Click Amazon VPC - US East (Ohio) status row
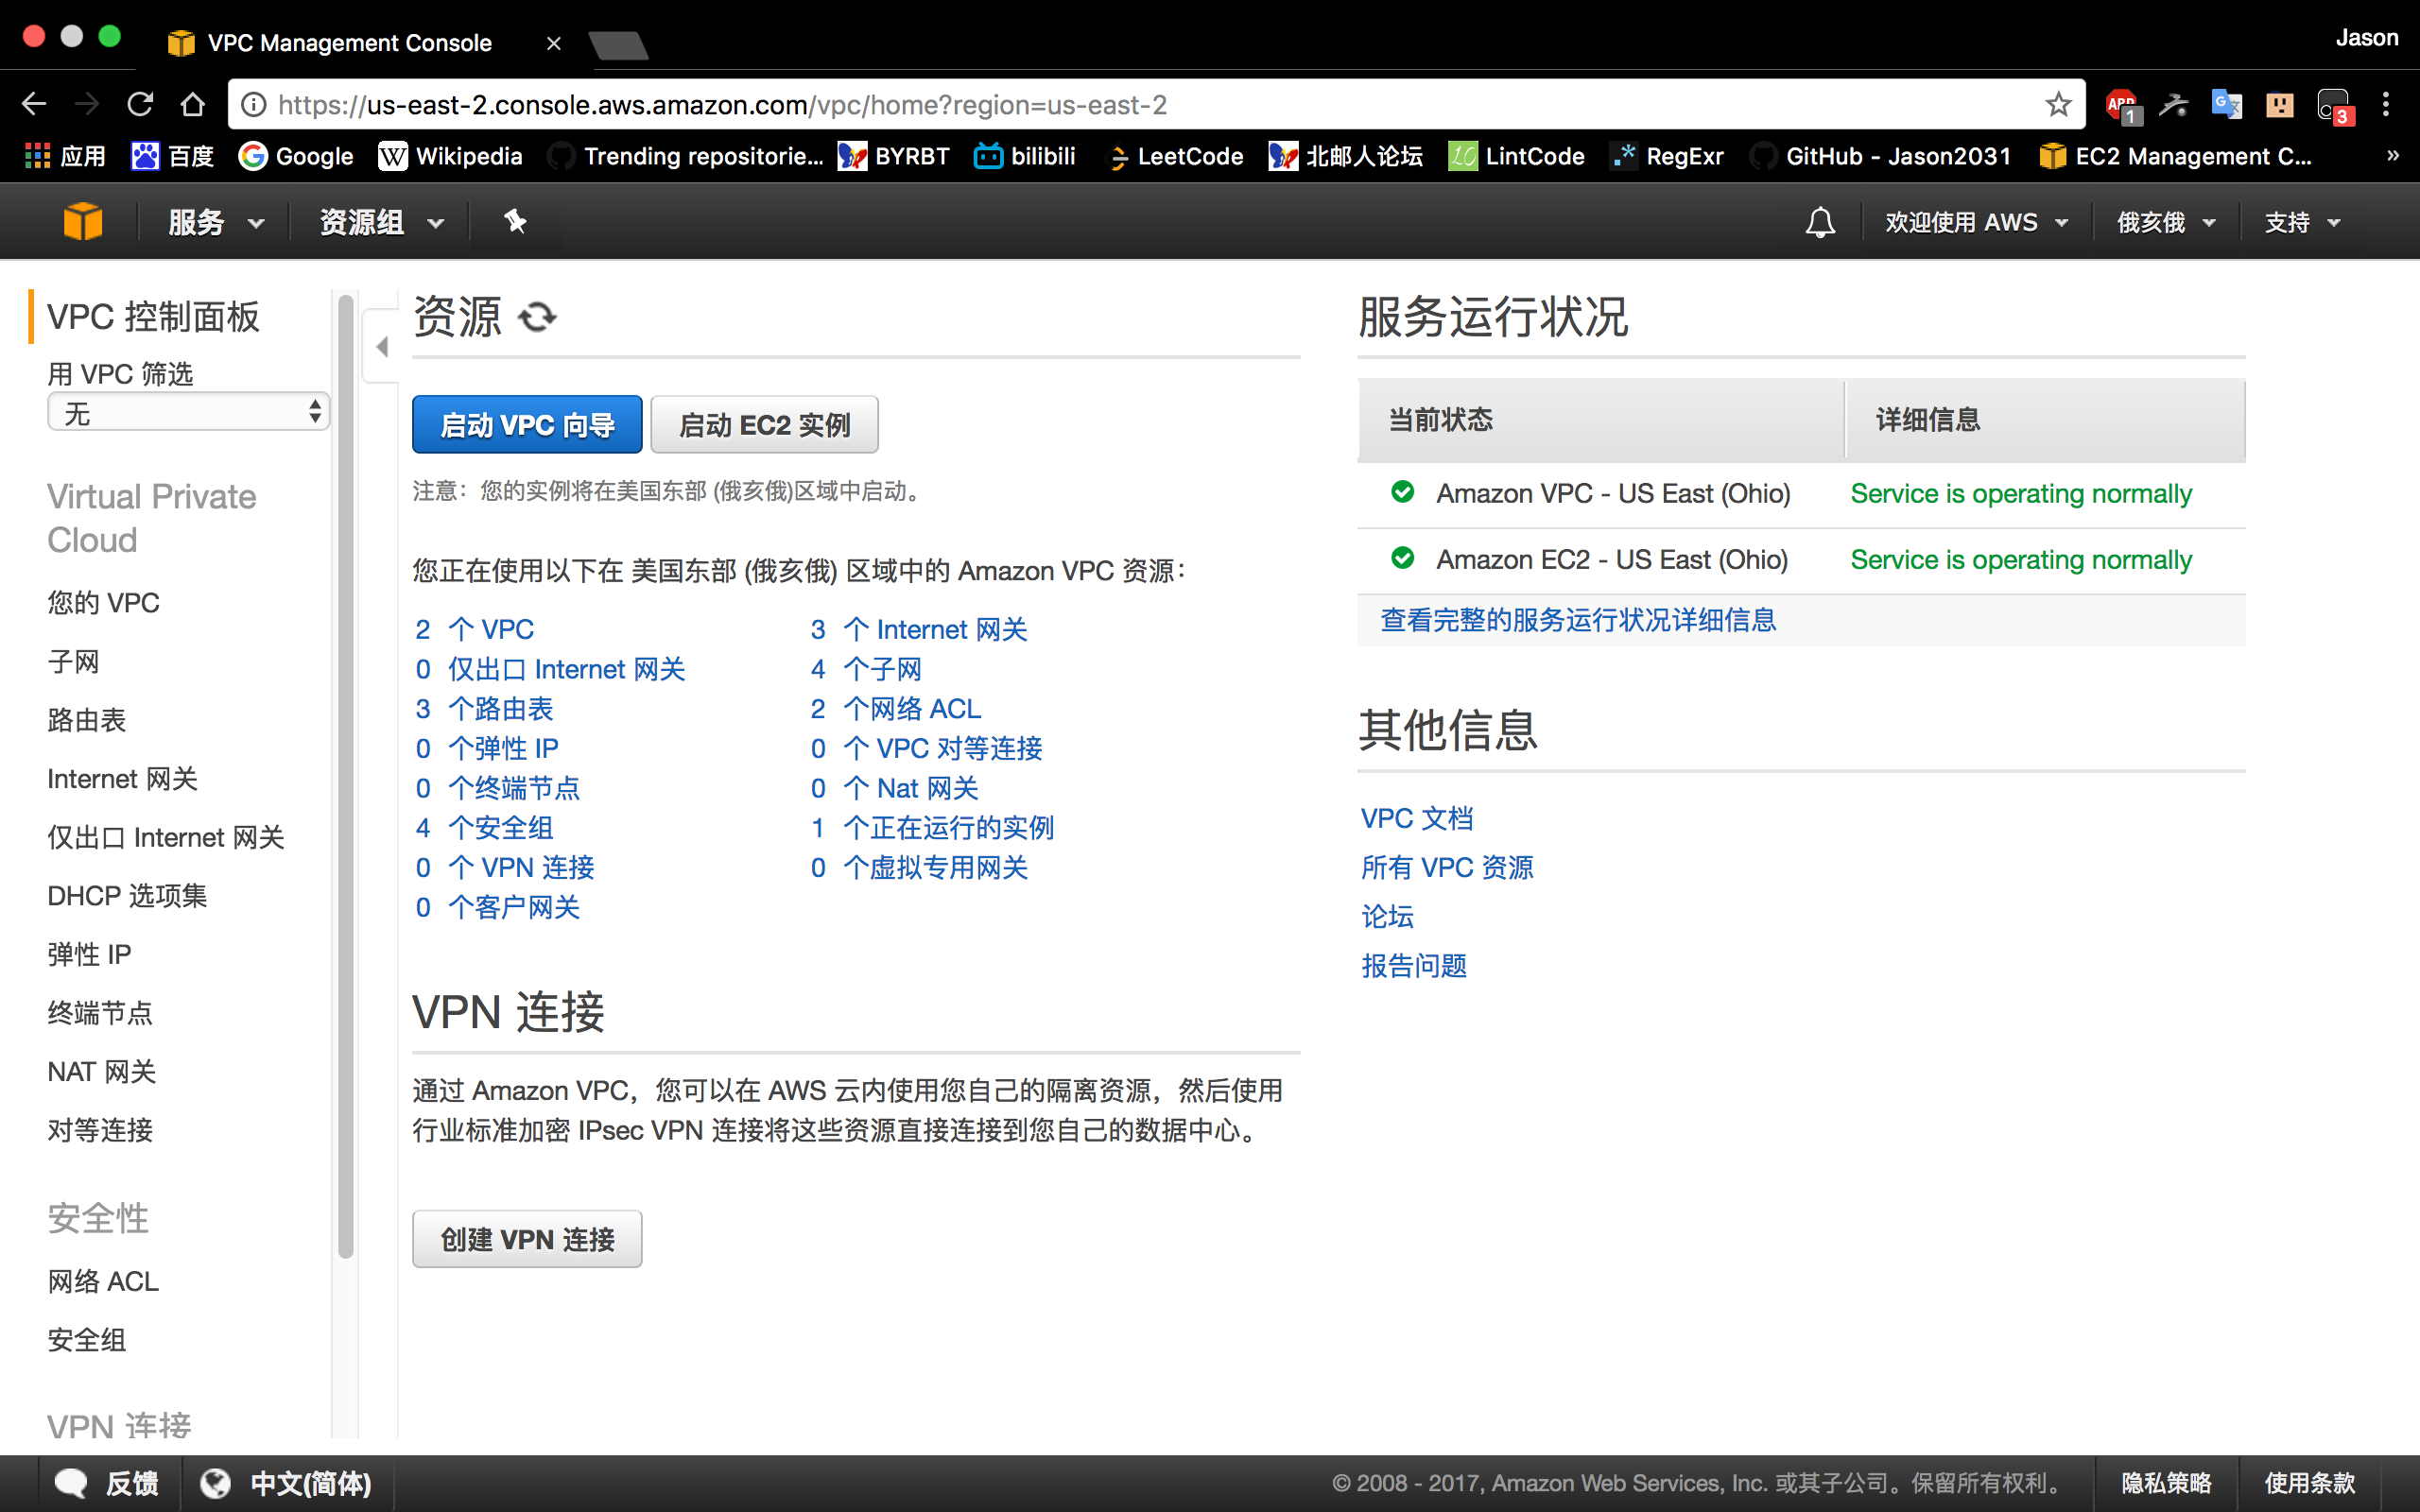The height and width of the screenshot is (1512, 2420). click(x=1801, y=494)
